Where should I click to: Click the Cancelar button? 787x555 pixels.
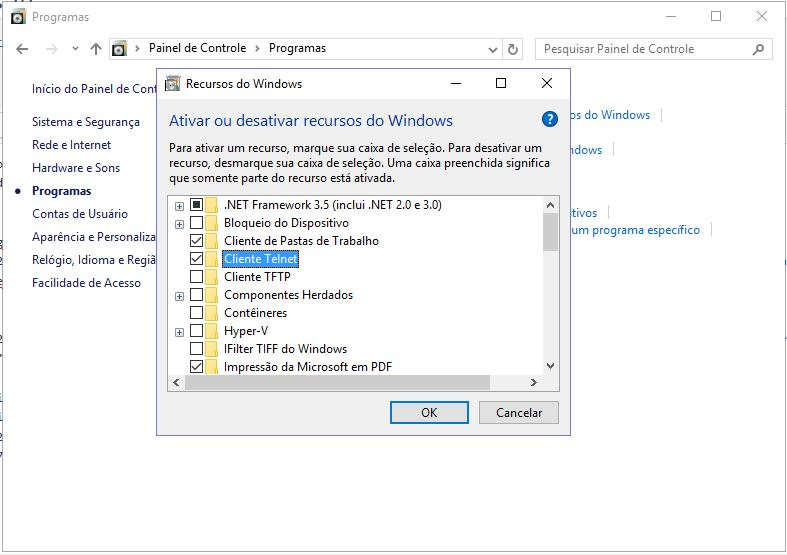[519, 412]
